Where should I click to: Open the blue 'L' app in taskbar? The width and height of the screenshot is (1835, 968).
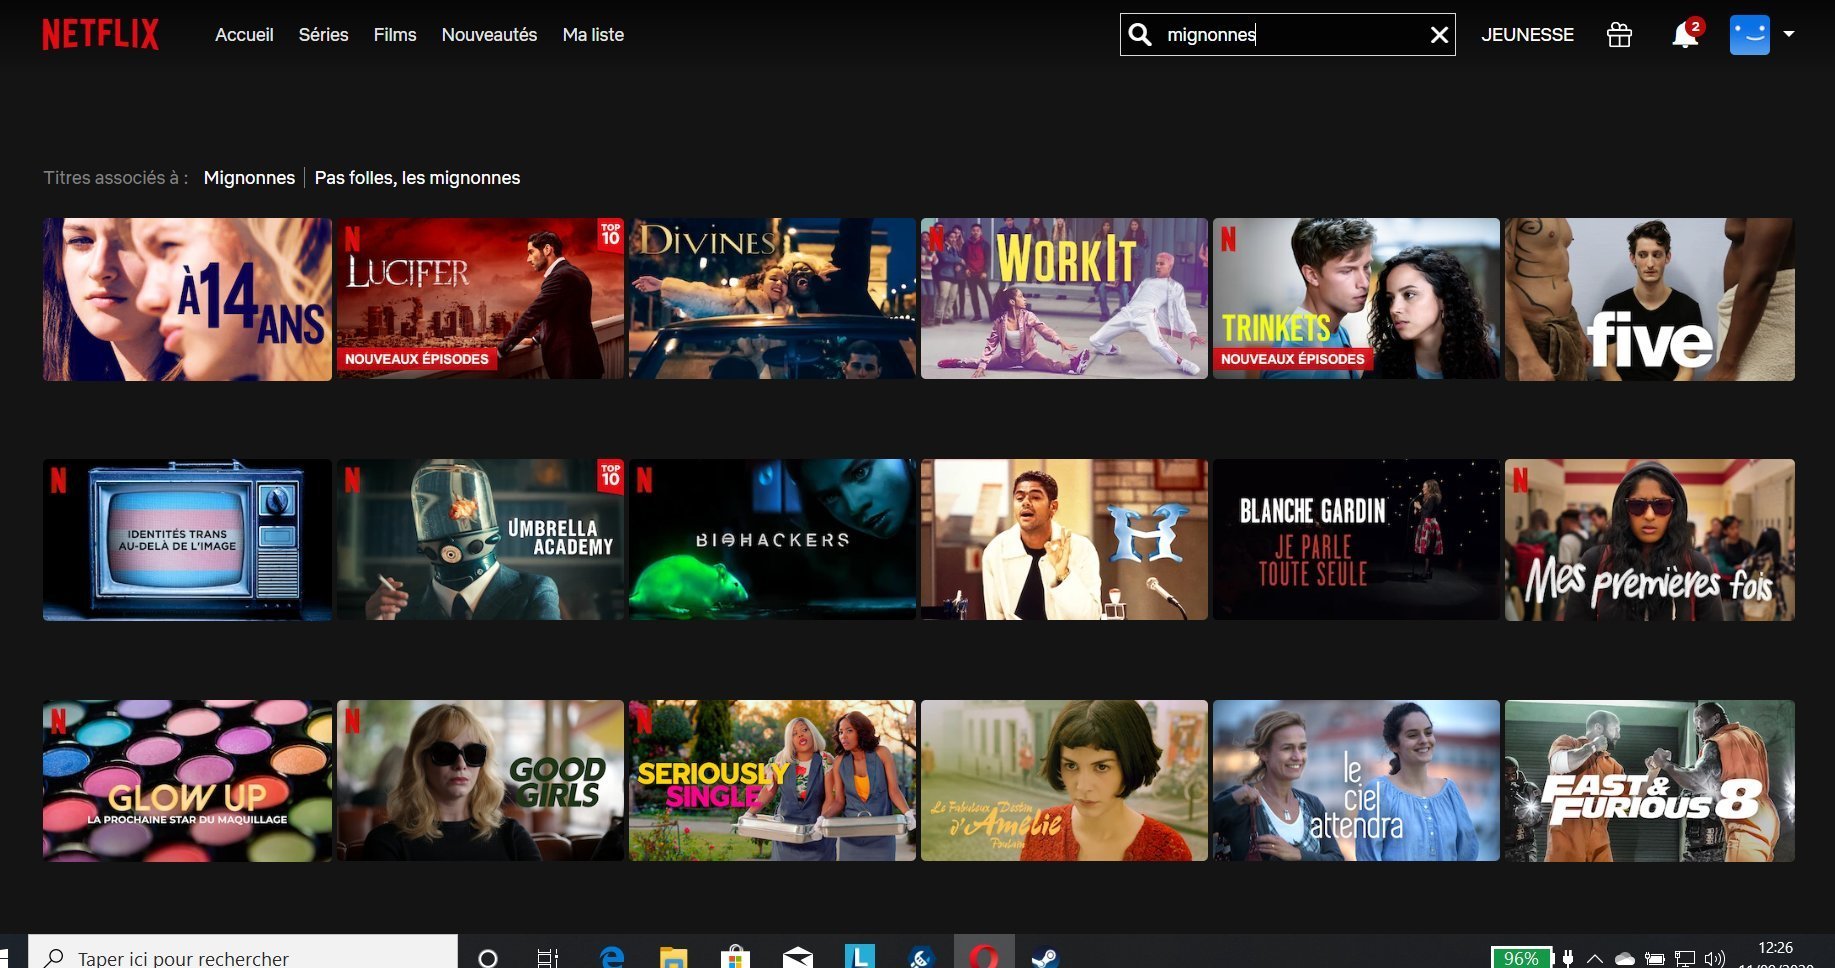click(x=860, y=956)
